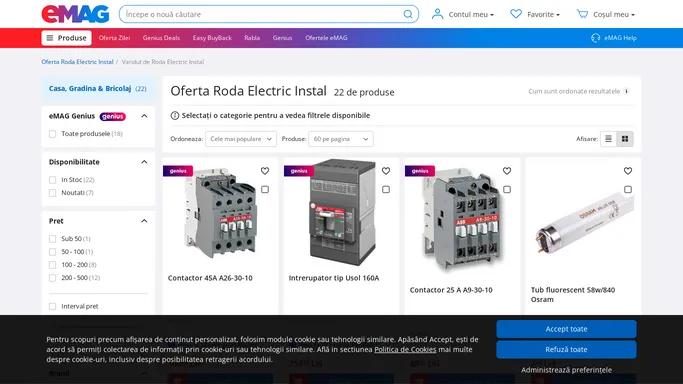
Task: Open the Produse per page dropdown
Action: click(341, 139)
